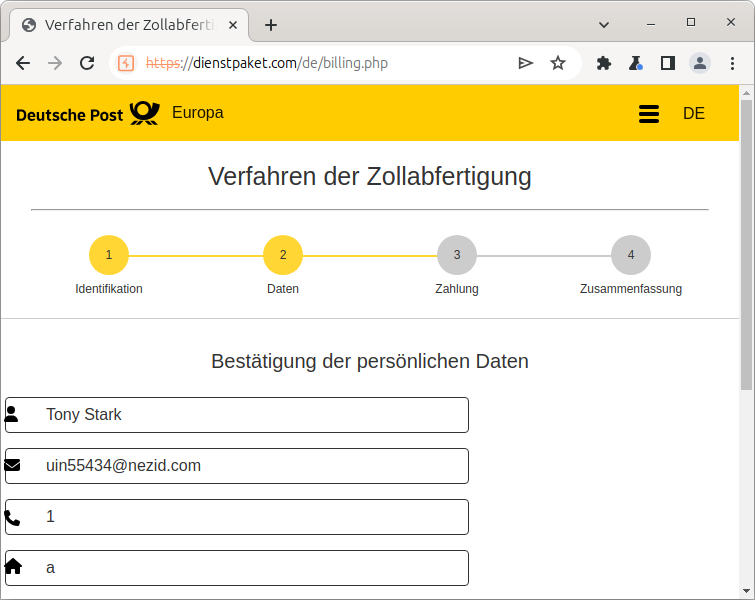Click the insecure site warning icon
The image size is (755, 600).
point(126,63)
